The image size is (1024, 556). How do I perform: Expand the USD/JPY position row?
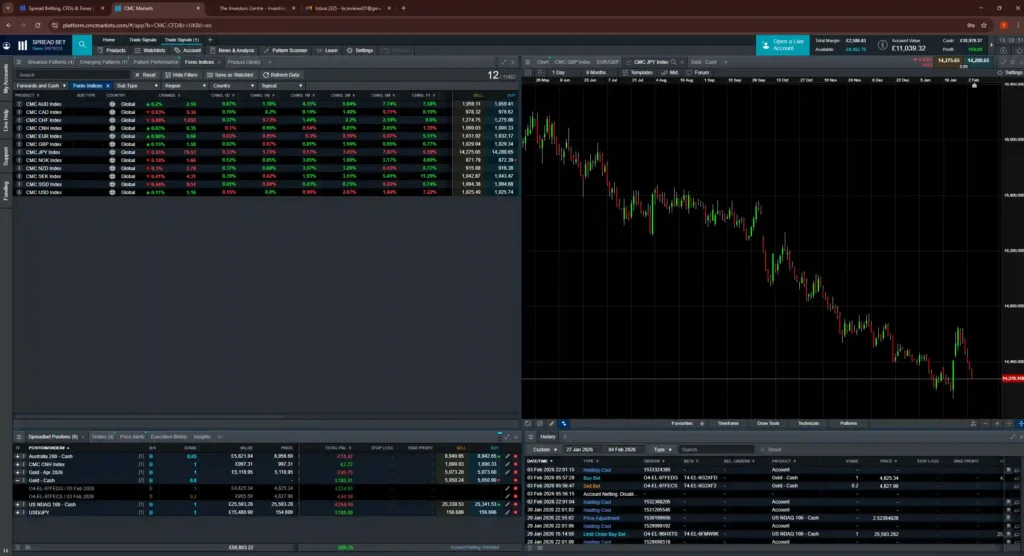click(x=18, y=512)
